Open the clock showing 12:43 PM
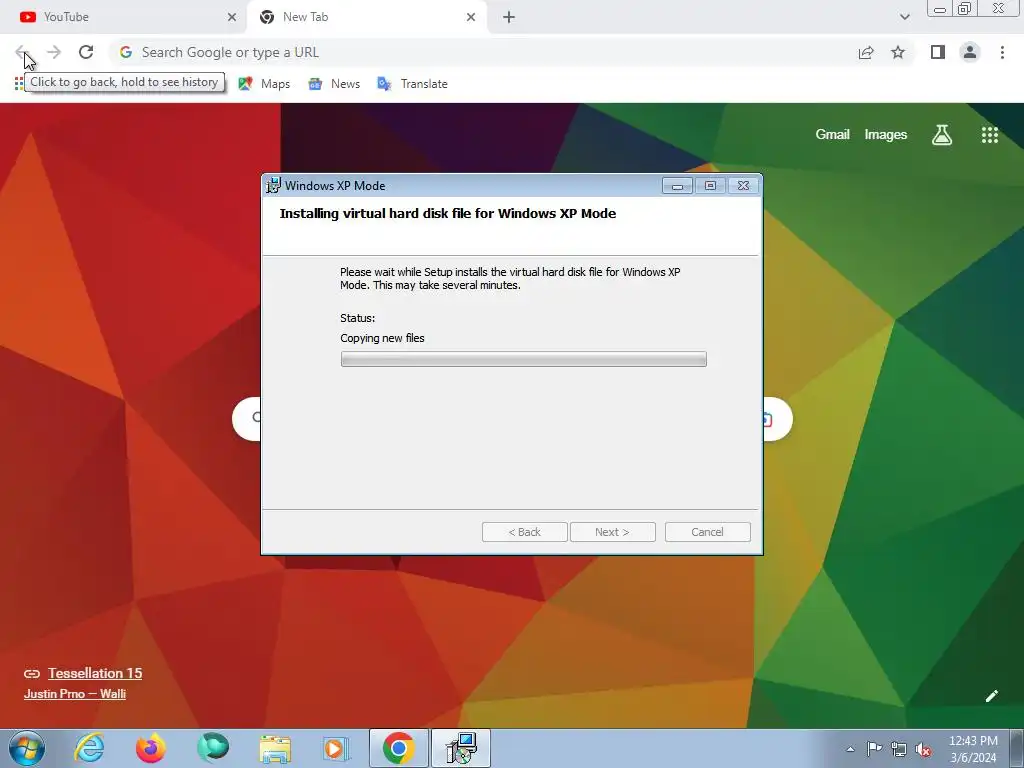The width and height of the screenshot is (1024, 768). [973, 749]
